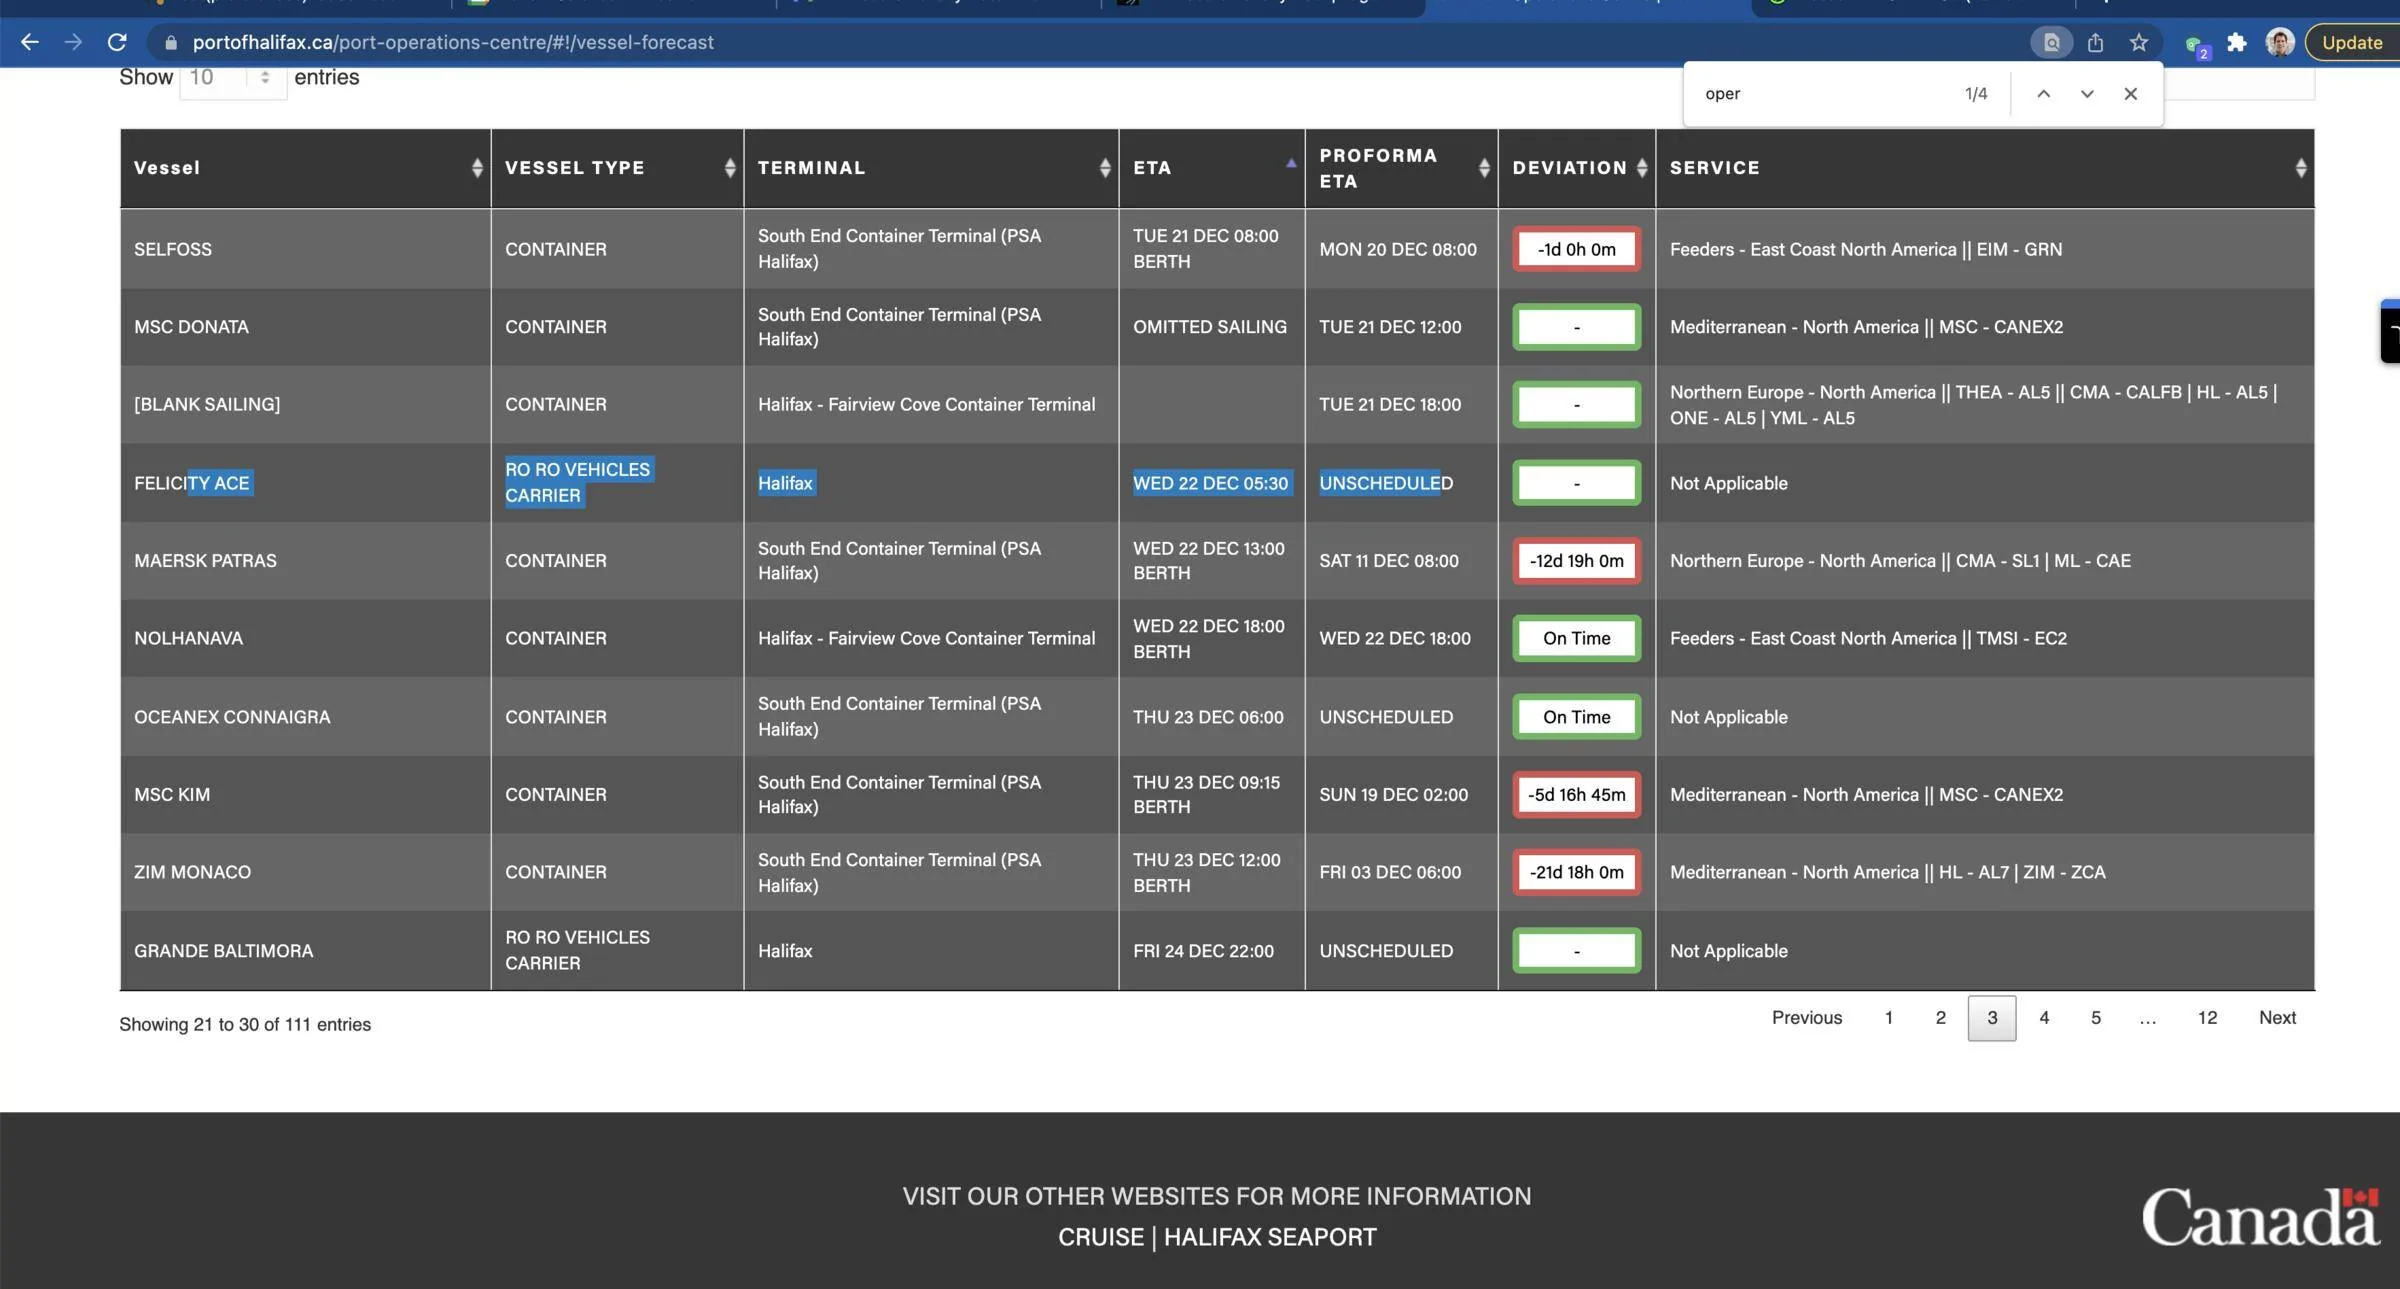Image resolution: width=2400 pixels, height=1289 pixels.
Task: Jump to next find result
Action: pyautogui.click(x=2087, y=93)
